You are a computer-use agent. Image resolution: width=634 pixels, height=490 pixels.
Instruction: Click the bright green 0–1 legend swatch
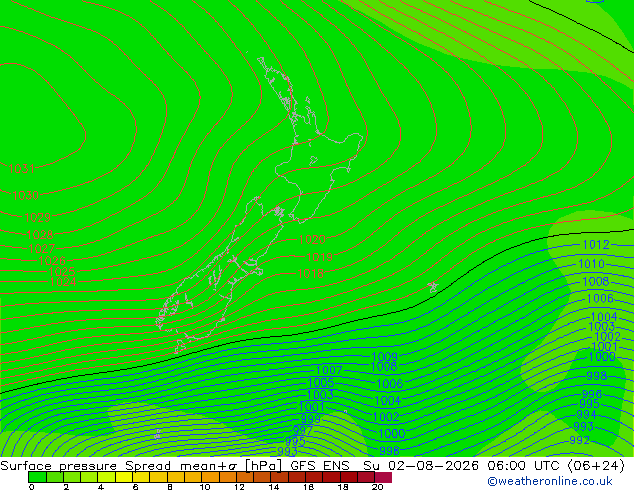tap(37, 477)
